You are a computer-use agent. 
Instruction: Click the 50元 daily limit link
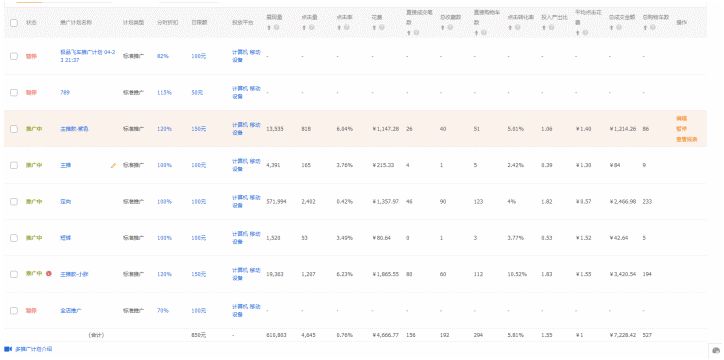coord(197,92)
